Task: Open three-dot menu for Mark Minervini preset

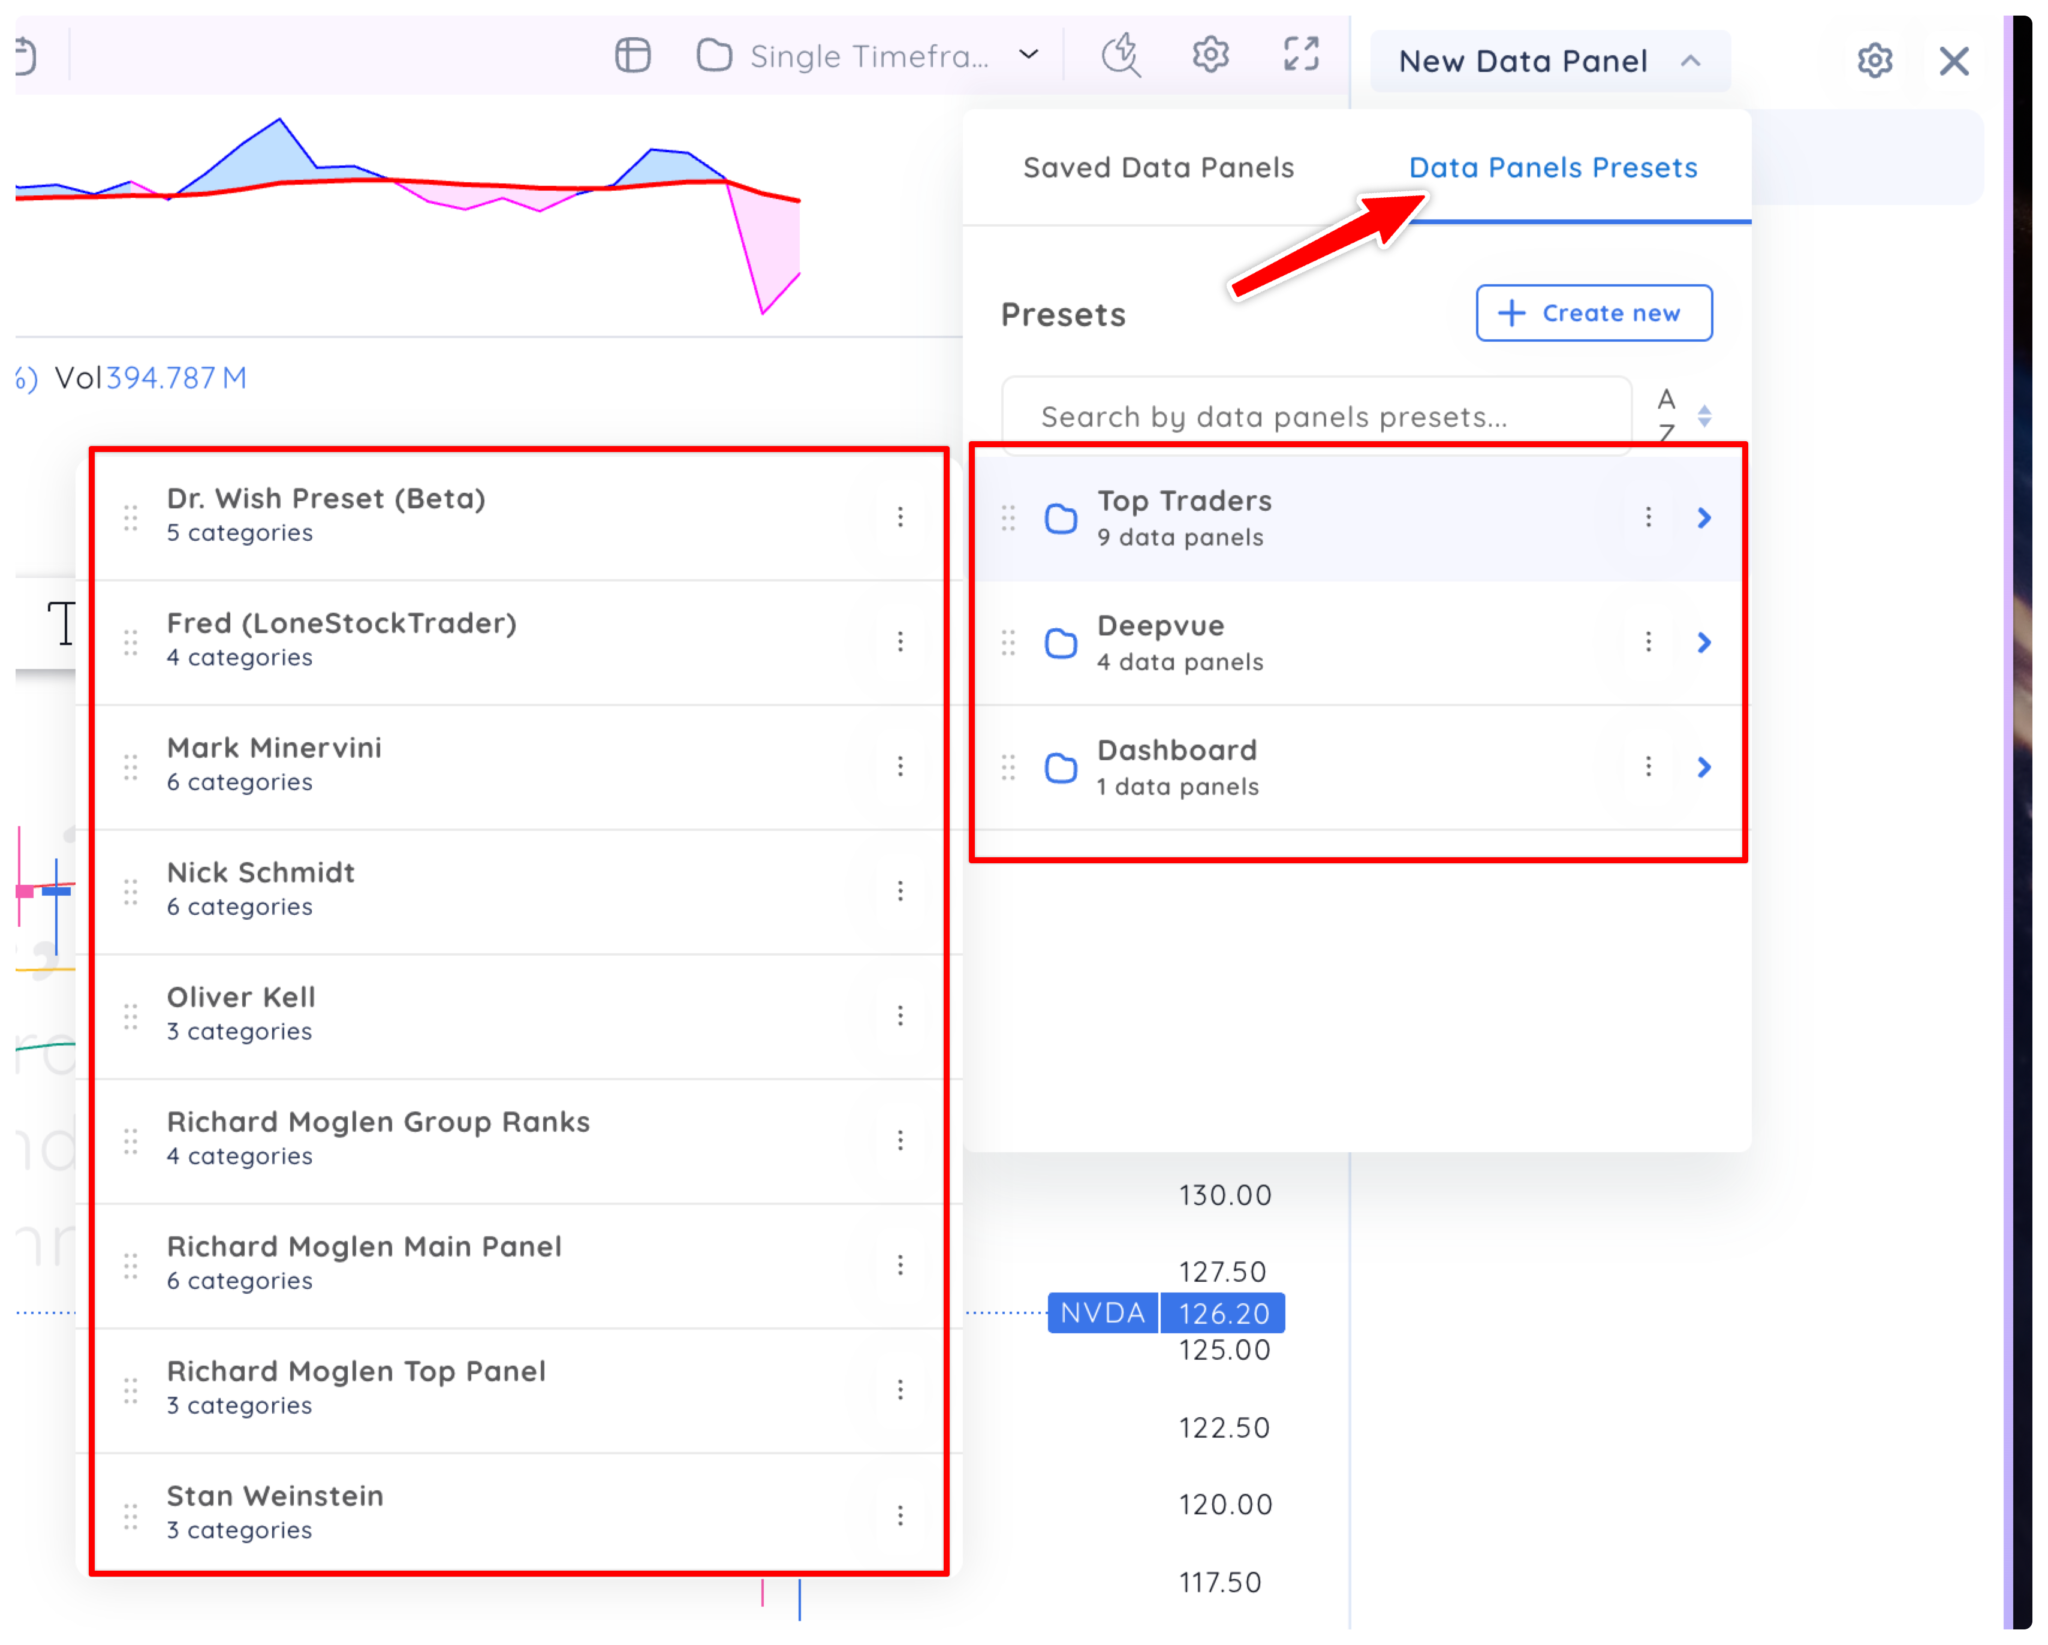Action: coord(900,766)
